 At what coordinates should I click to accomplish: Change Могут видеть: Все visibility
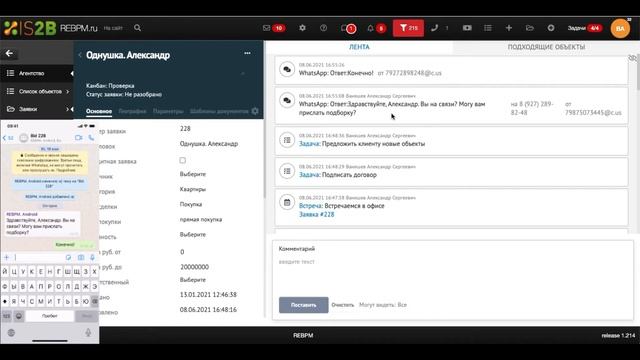tap(383, 305)
